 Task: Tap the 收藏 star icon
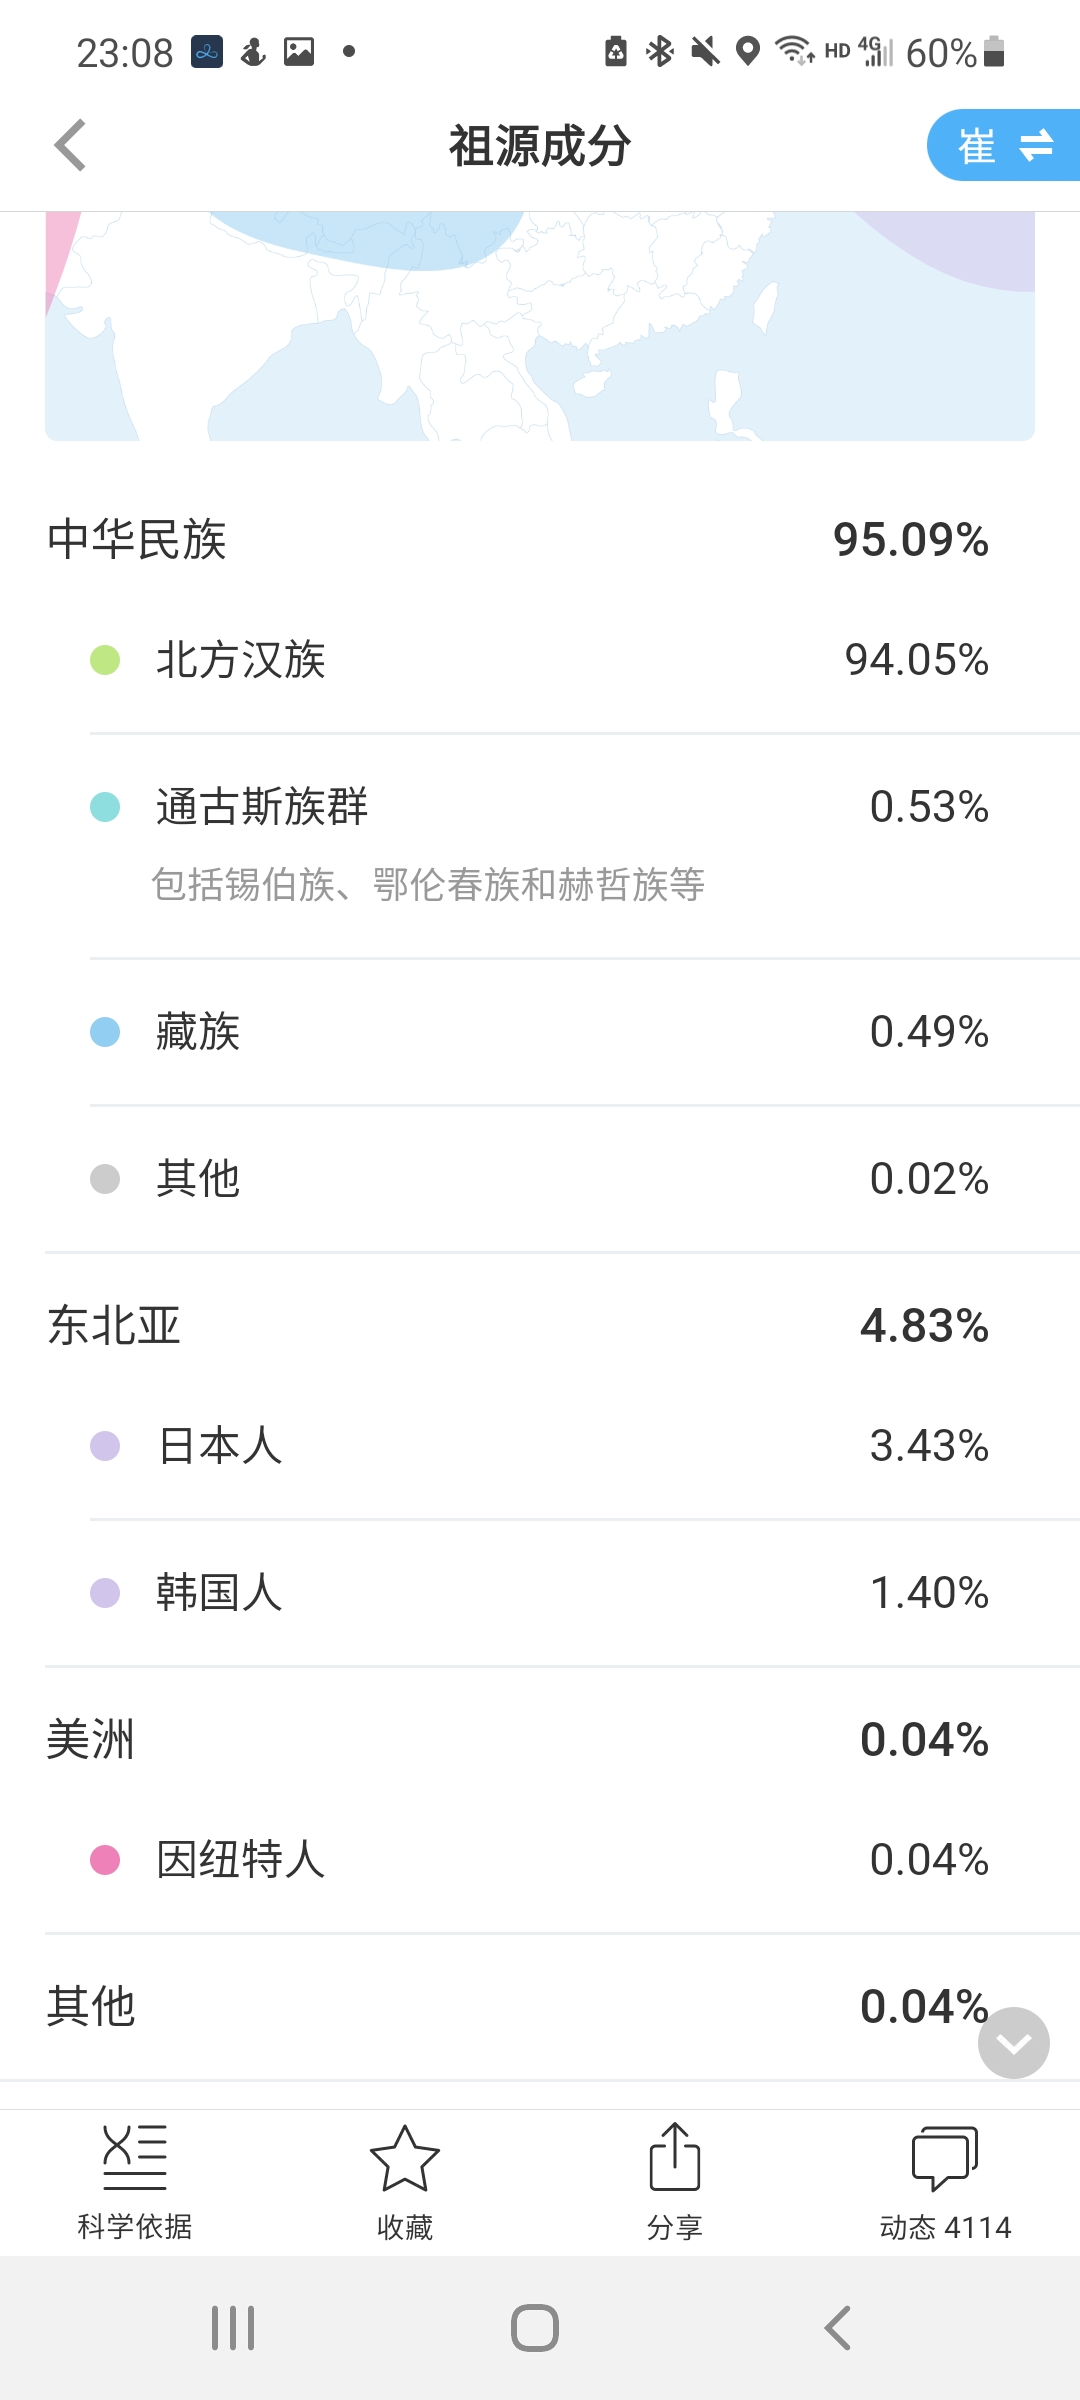tap(405, 2182)
